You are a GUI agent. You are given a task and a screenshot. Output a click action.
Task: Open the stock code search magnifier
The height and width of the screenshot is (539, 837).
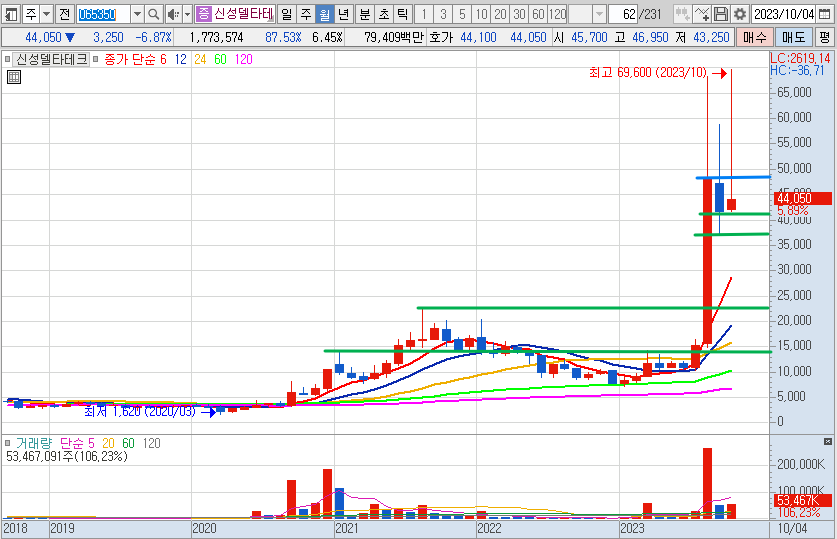tap(153, 14)
